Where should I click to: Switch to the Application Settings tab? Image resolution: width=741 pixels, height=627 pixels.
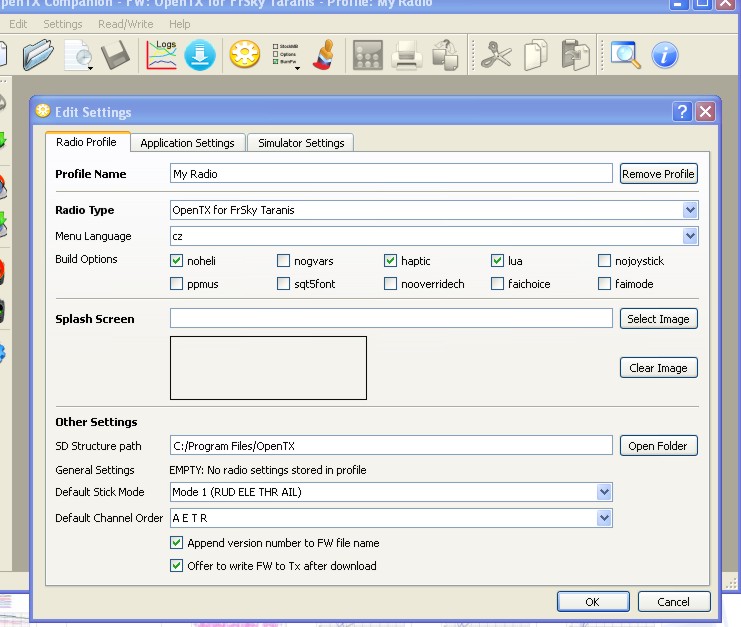pyautogui.click(x=187, y=143)
